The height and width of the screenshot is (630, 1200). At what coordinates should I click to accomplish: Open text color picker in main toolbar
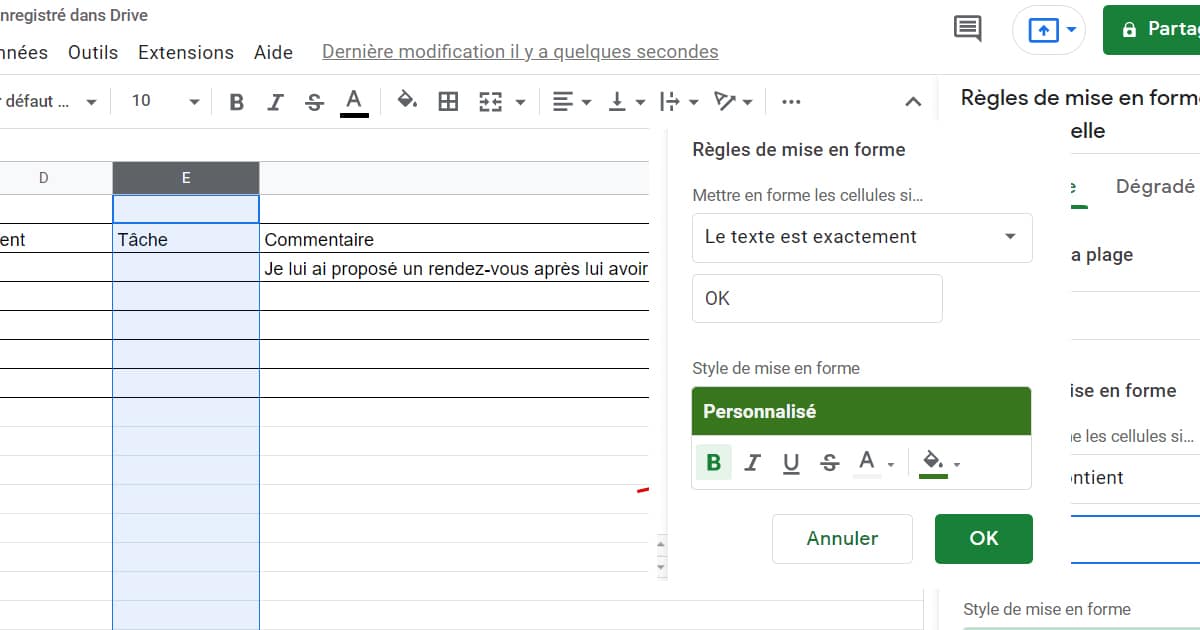click(x=354, y=102)
